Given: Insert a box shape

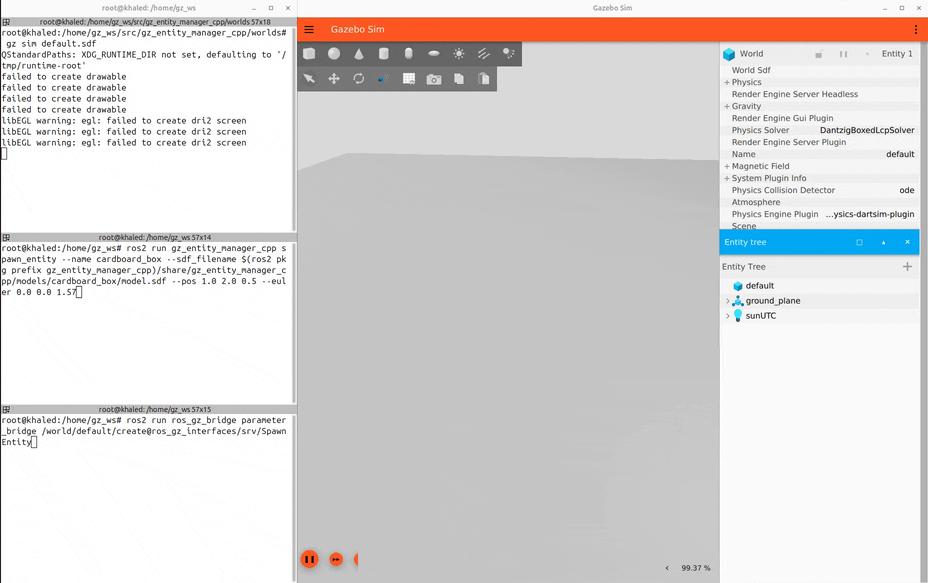Looking at the screenshot, I should pos(309,54).
